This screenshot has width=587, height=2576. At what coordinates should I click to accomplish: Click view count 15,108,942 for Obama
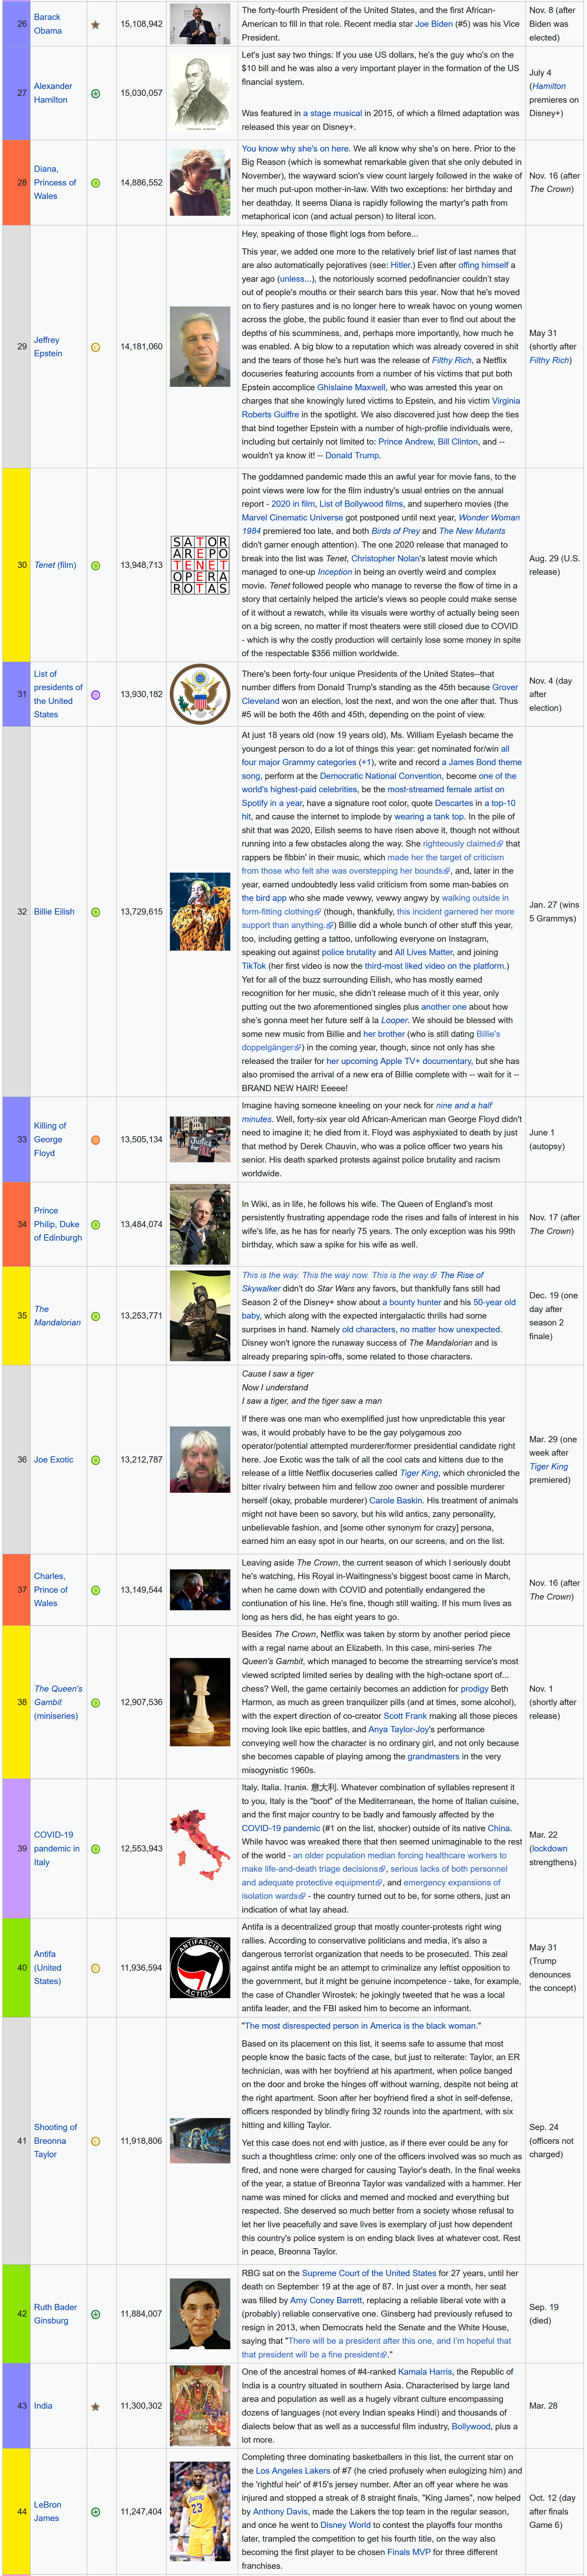pyautogui.click(x=141, y=24)
